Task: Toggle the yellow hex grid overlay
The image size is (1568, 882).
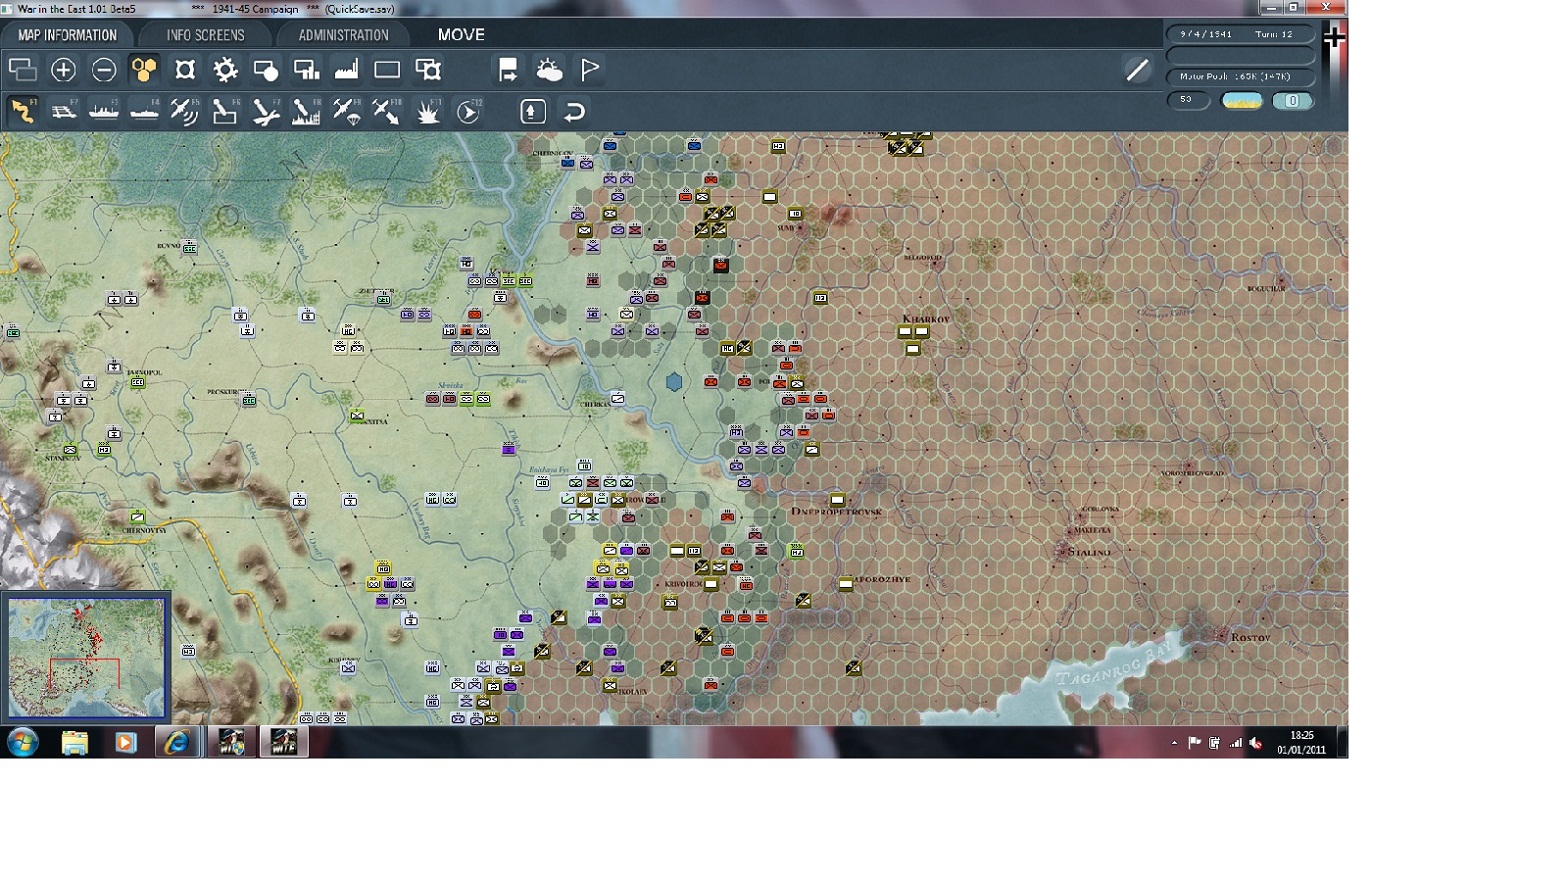Action: click(x=144, y=70)
